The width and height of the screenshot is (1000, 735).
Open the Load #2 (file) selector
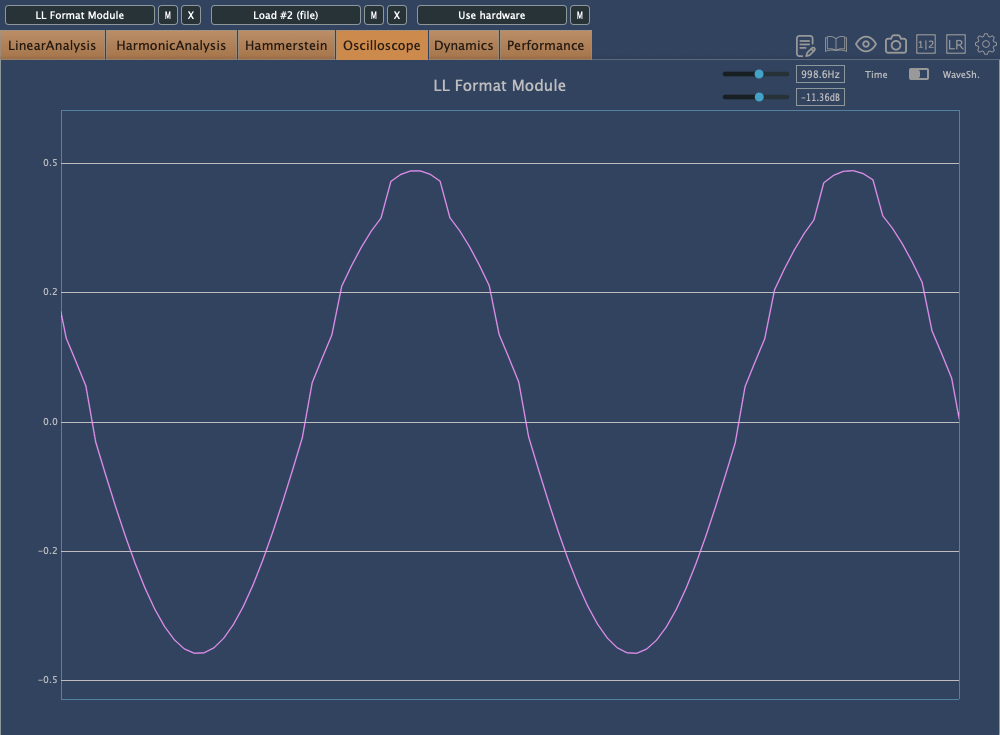click(286, 15)
